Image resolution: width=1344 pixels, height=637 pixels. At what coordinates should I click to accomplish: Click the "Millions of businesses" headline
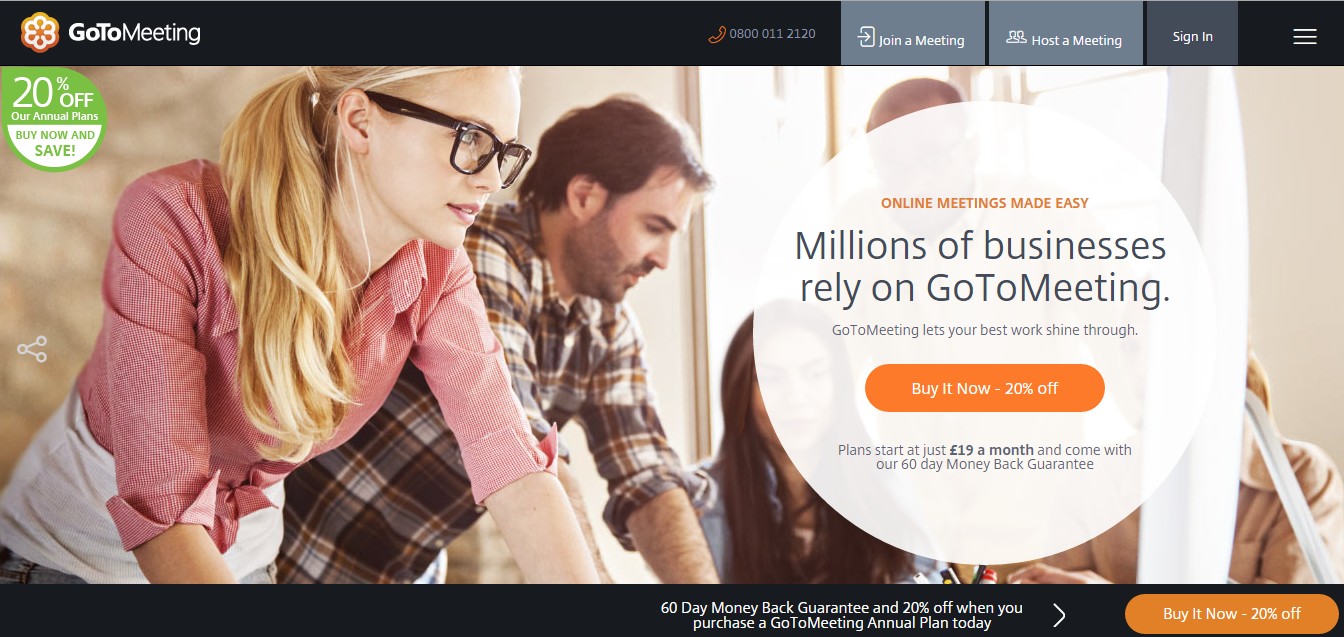[980, 245]
